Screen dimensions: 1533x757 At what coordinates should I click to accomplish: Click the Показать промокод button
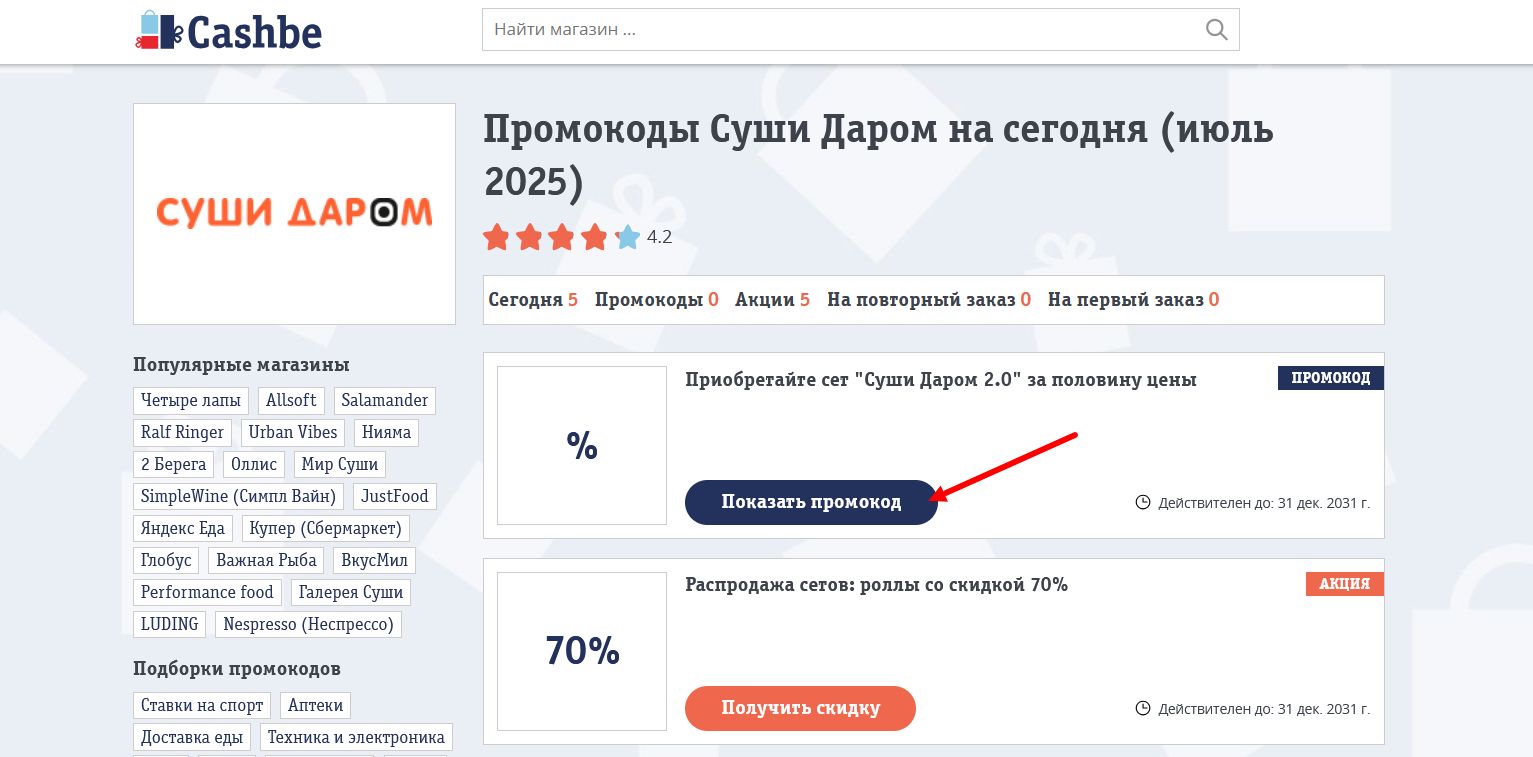[x=811, y=502]
